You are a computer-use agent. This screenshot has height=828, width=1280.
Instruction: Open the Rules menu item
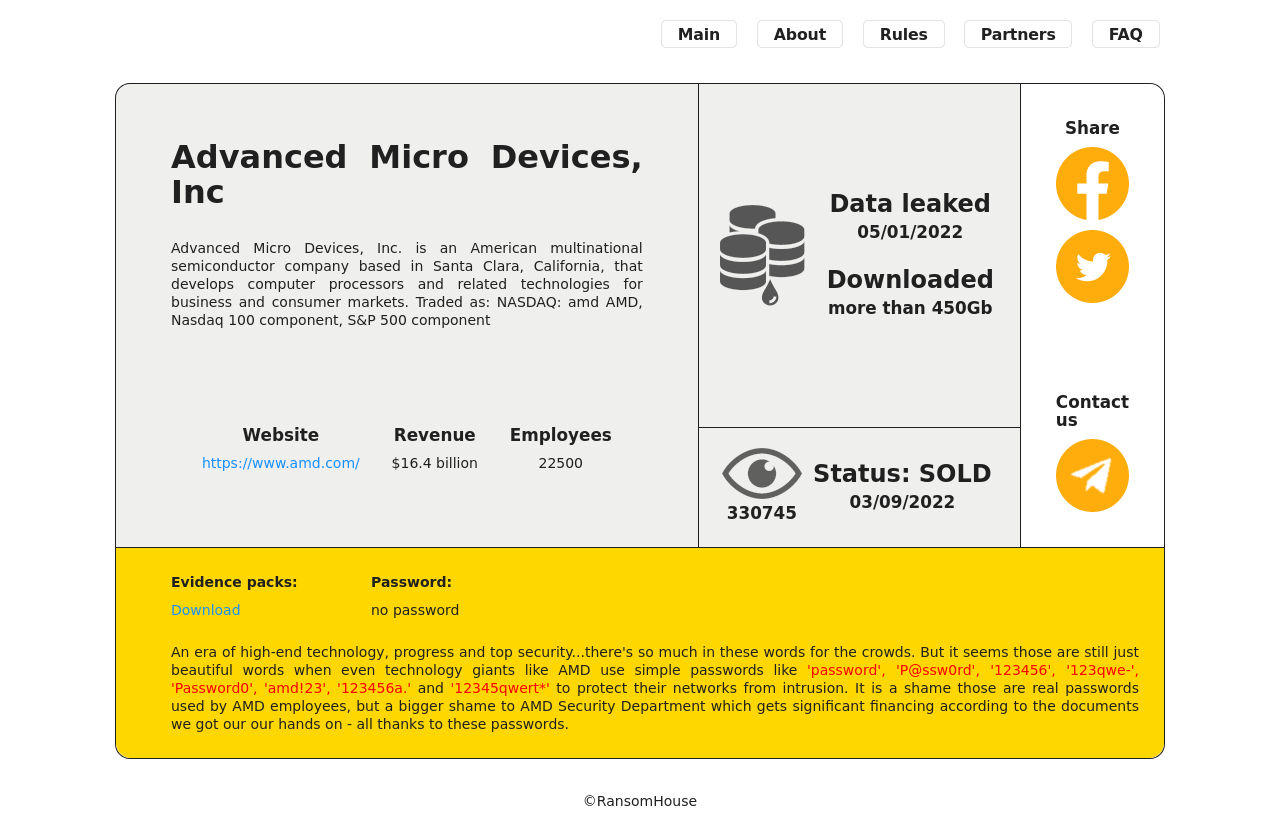(x=903, y=34)
